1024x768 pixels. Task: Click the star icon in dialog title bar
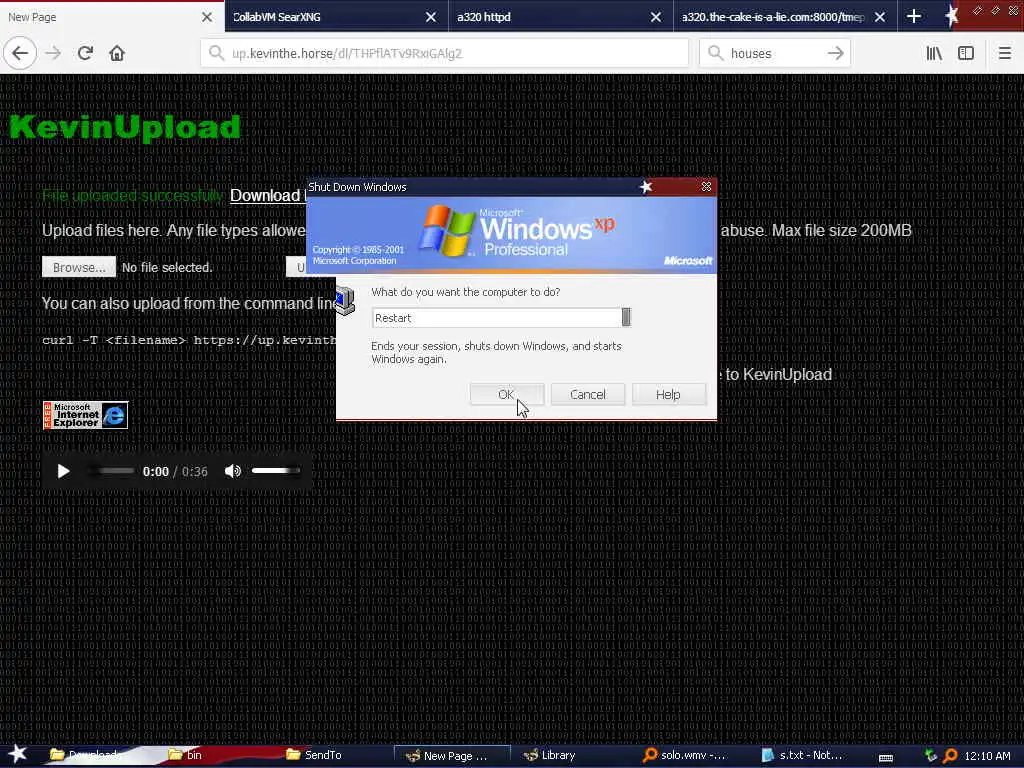pyautogui.click(x=646, y=187)
